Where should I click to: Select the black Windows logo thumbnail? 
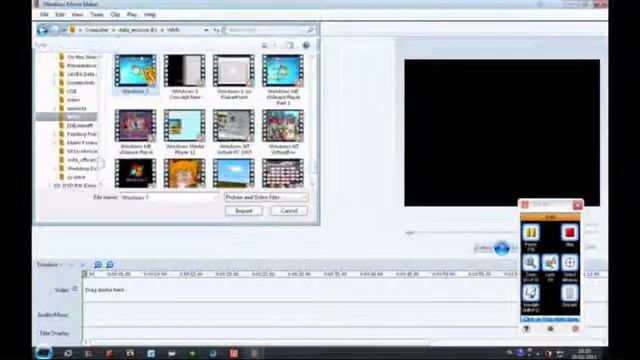pos(136,173)
